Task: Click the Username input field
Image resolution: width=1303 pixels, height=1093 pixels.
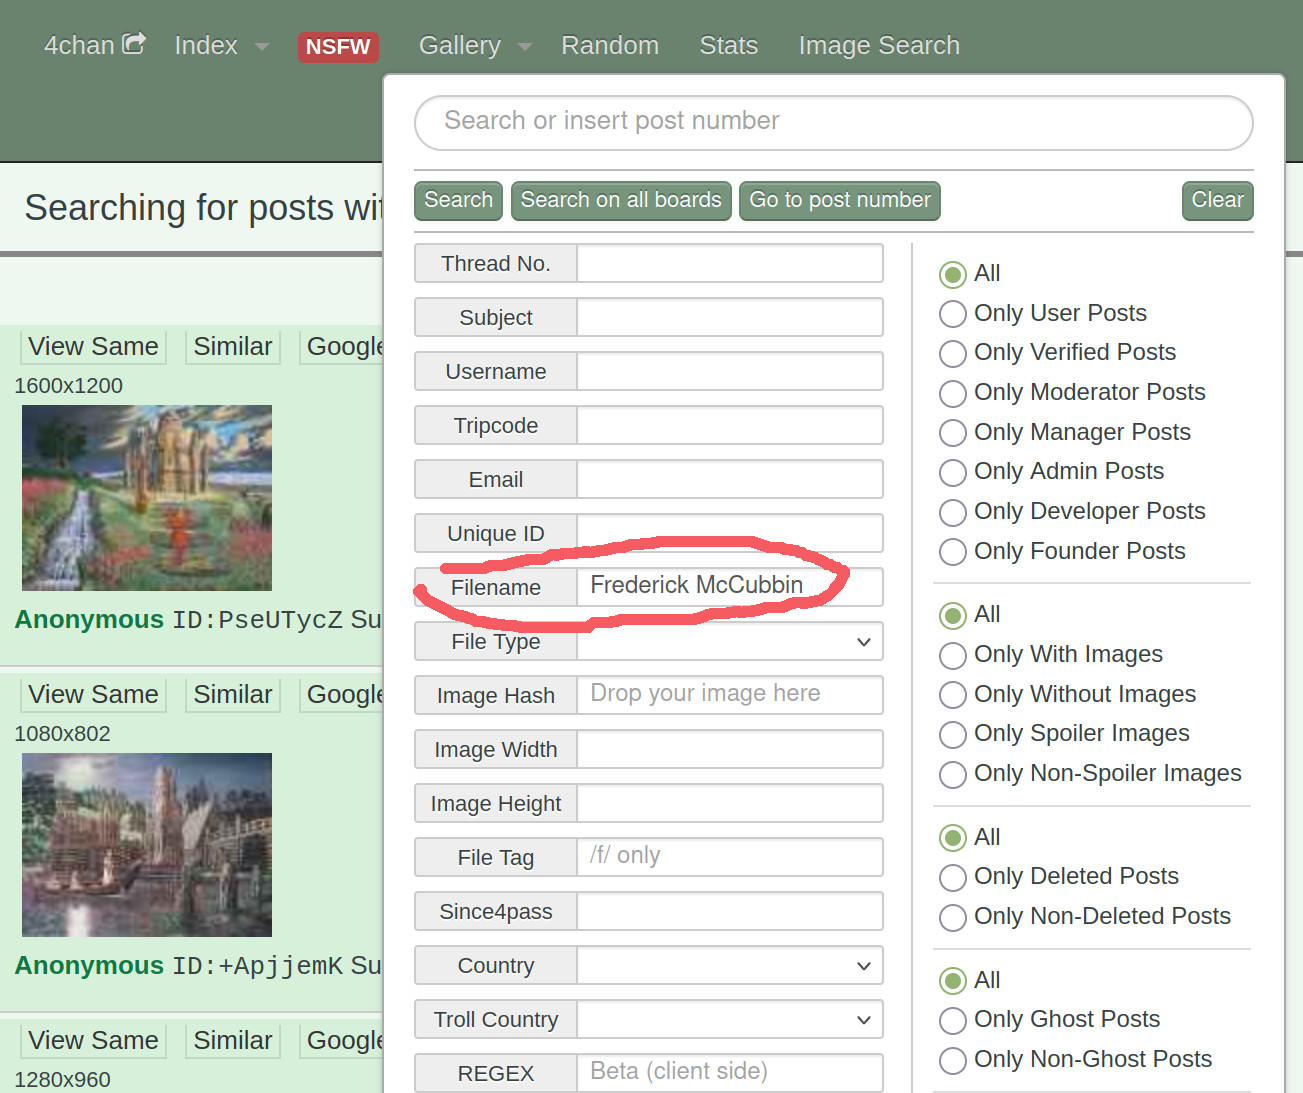Action: coord(730,372)
